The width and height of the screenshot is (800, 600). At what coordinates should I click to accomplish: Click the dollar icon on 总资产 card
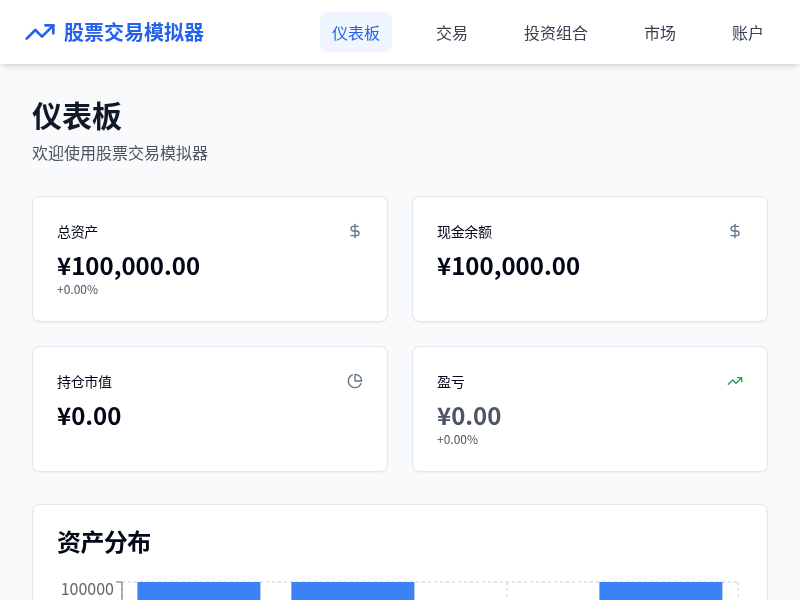pos(355,231)
